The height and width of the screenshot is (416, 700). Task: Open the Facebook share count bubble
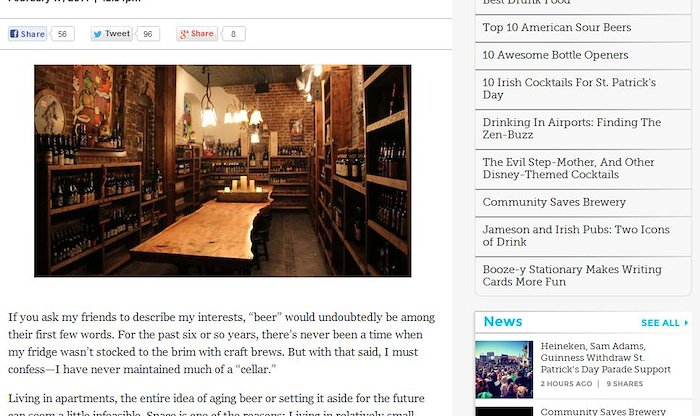pos(62,34)
